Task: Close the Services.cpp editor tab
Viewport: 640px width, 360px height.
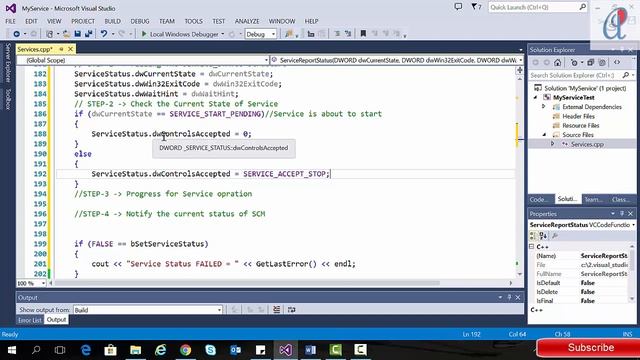Action: (70, 49)
